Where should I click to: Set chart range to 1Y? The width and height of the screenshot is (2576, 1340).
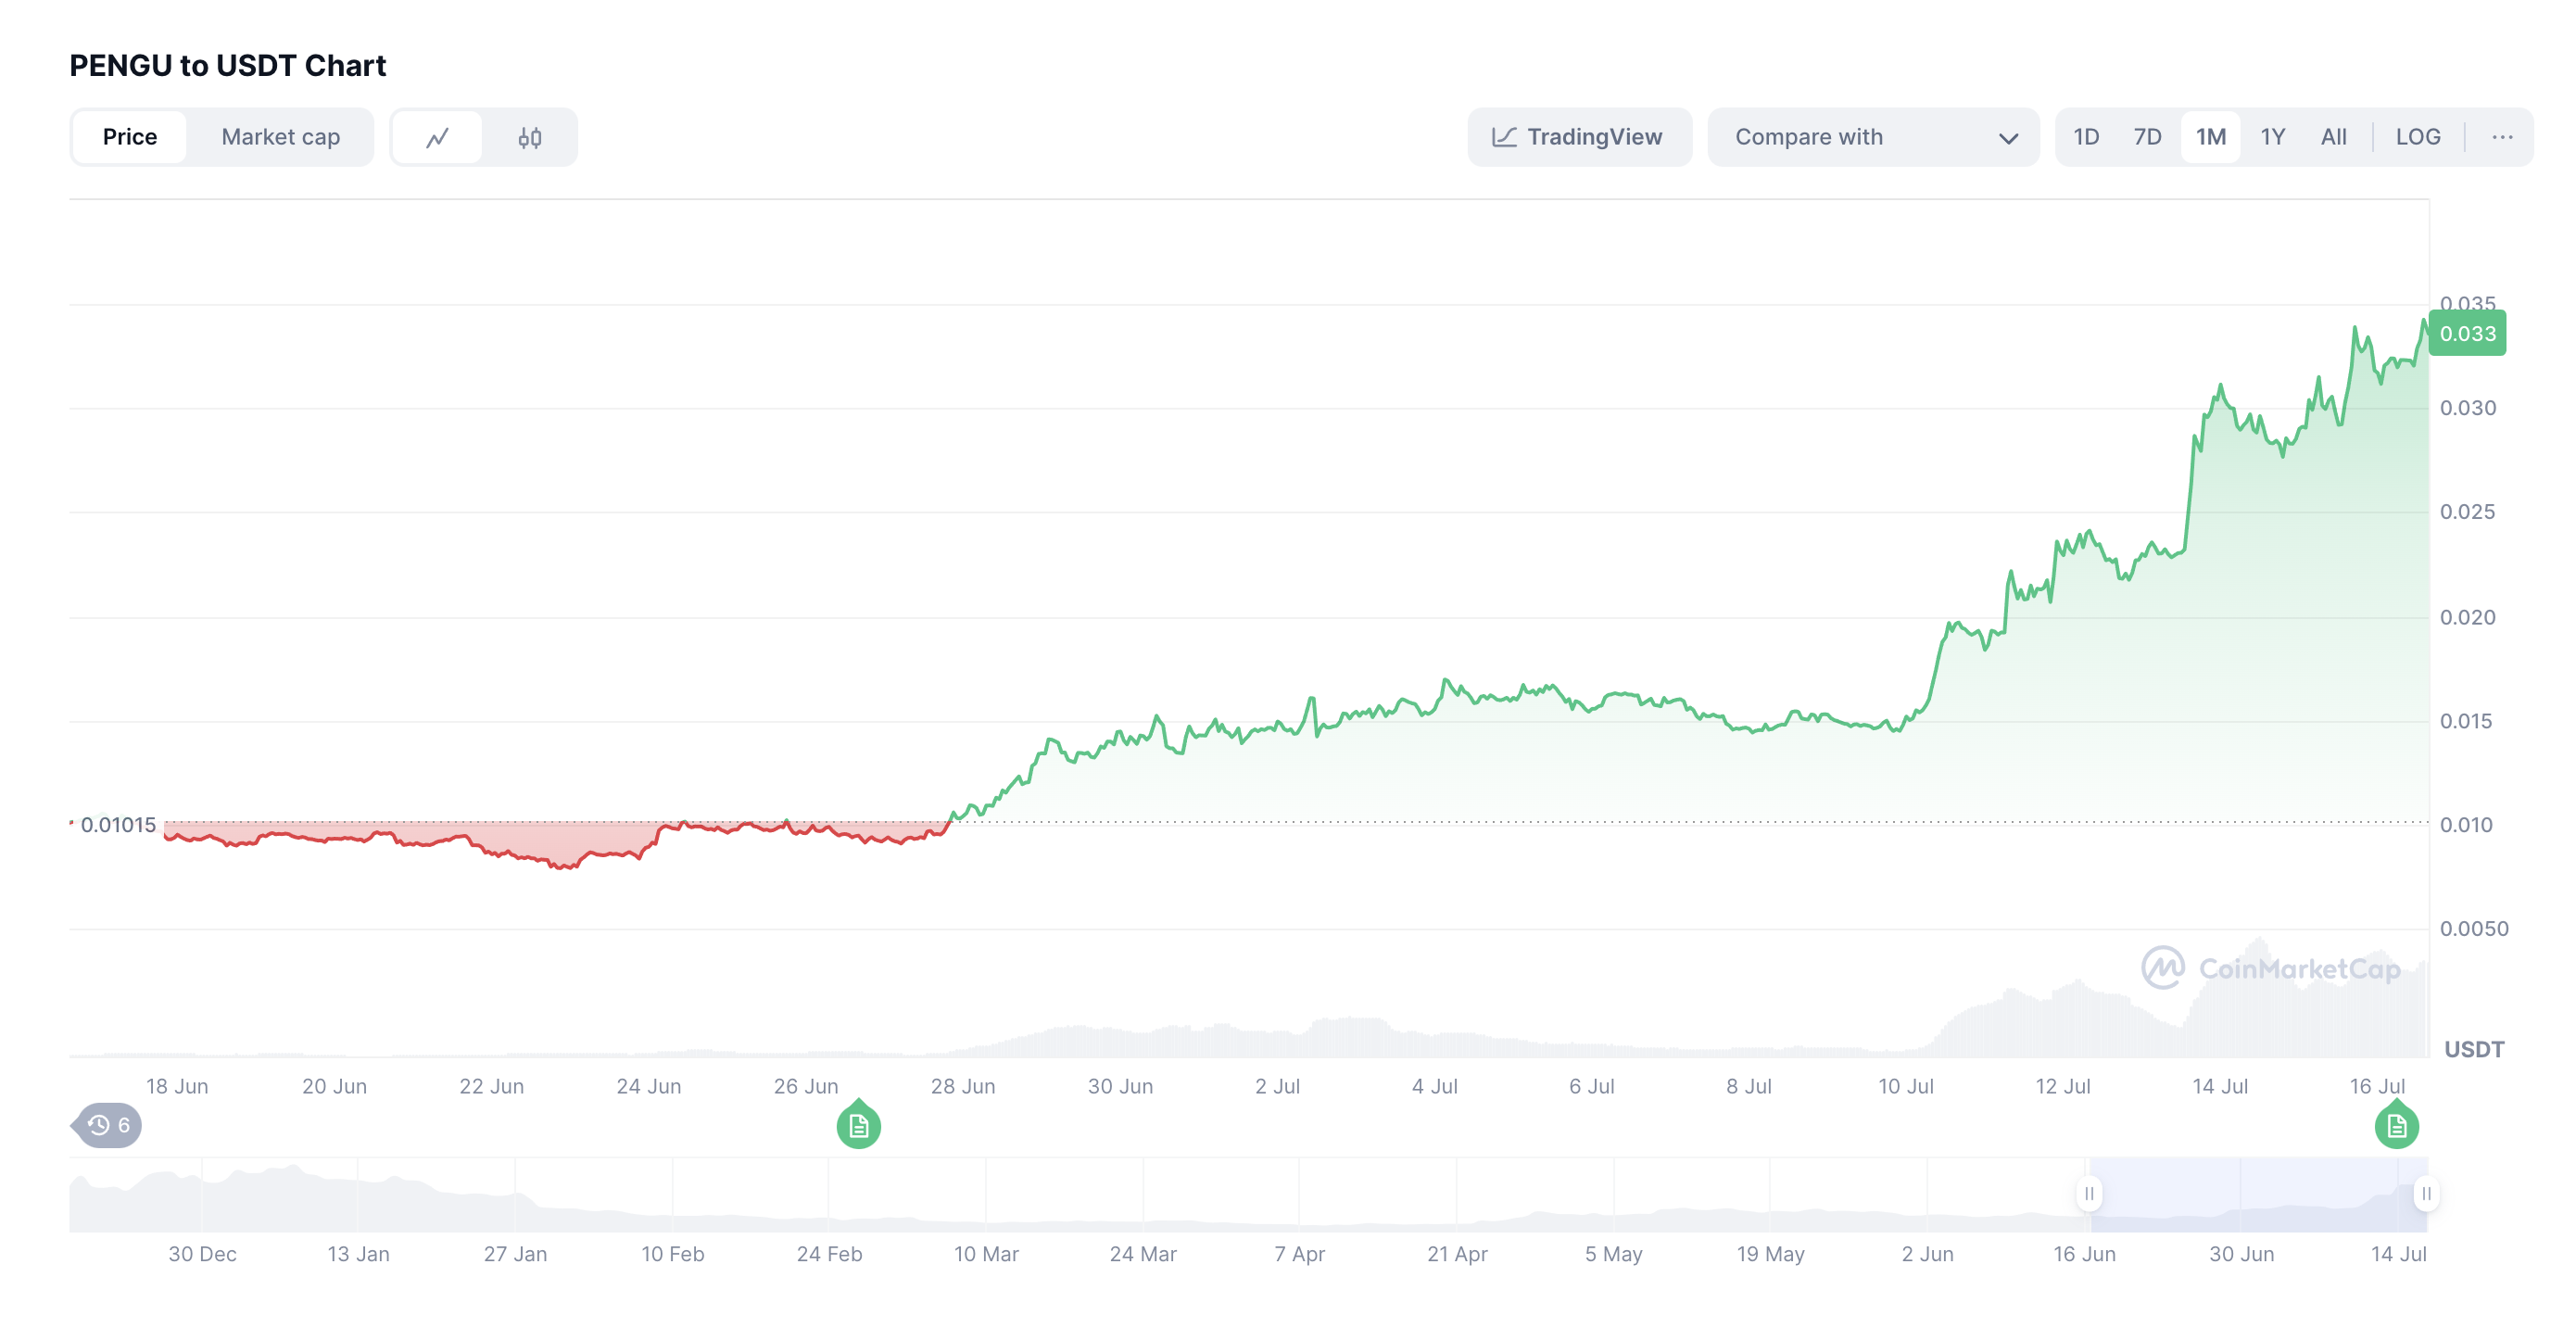tap(2272, 137)
